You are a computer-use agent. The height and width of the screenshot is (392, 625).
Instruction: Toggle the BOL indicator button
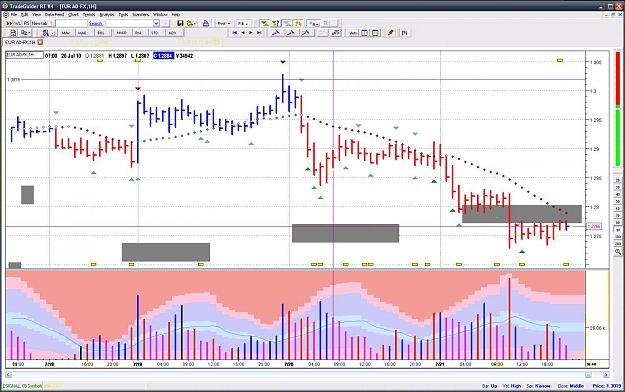[x=101, y=33]
